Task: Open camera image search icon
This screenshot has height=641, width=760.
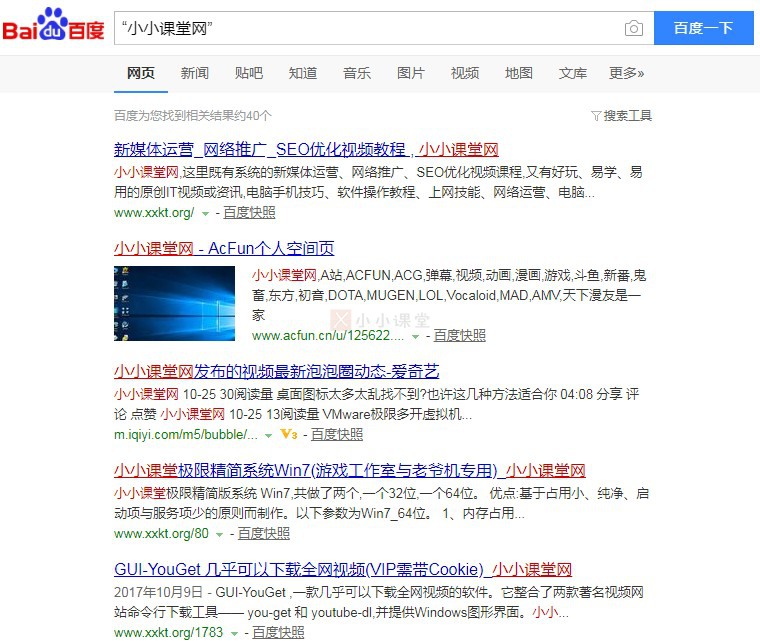Action: 633,28
